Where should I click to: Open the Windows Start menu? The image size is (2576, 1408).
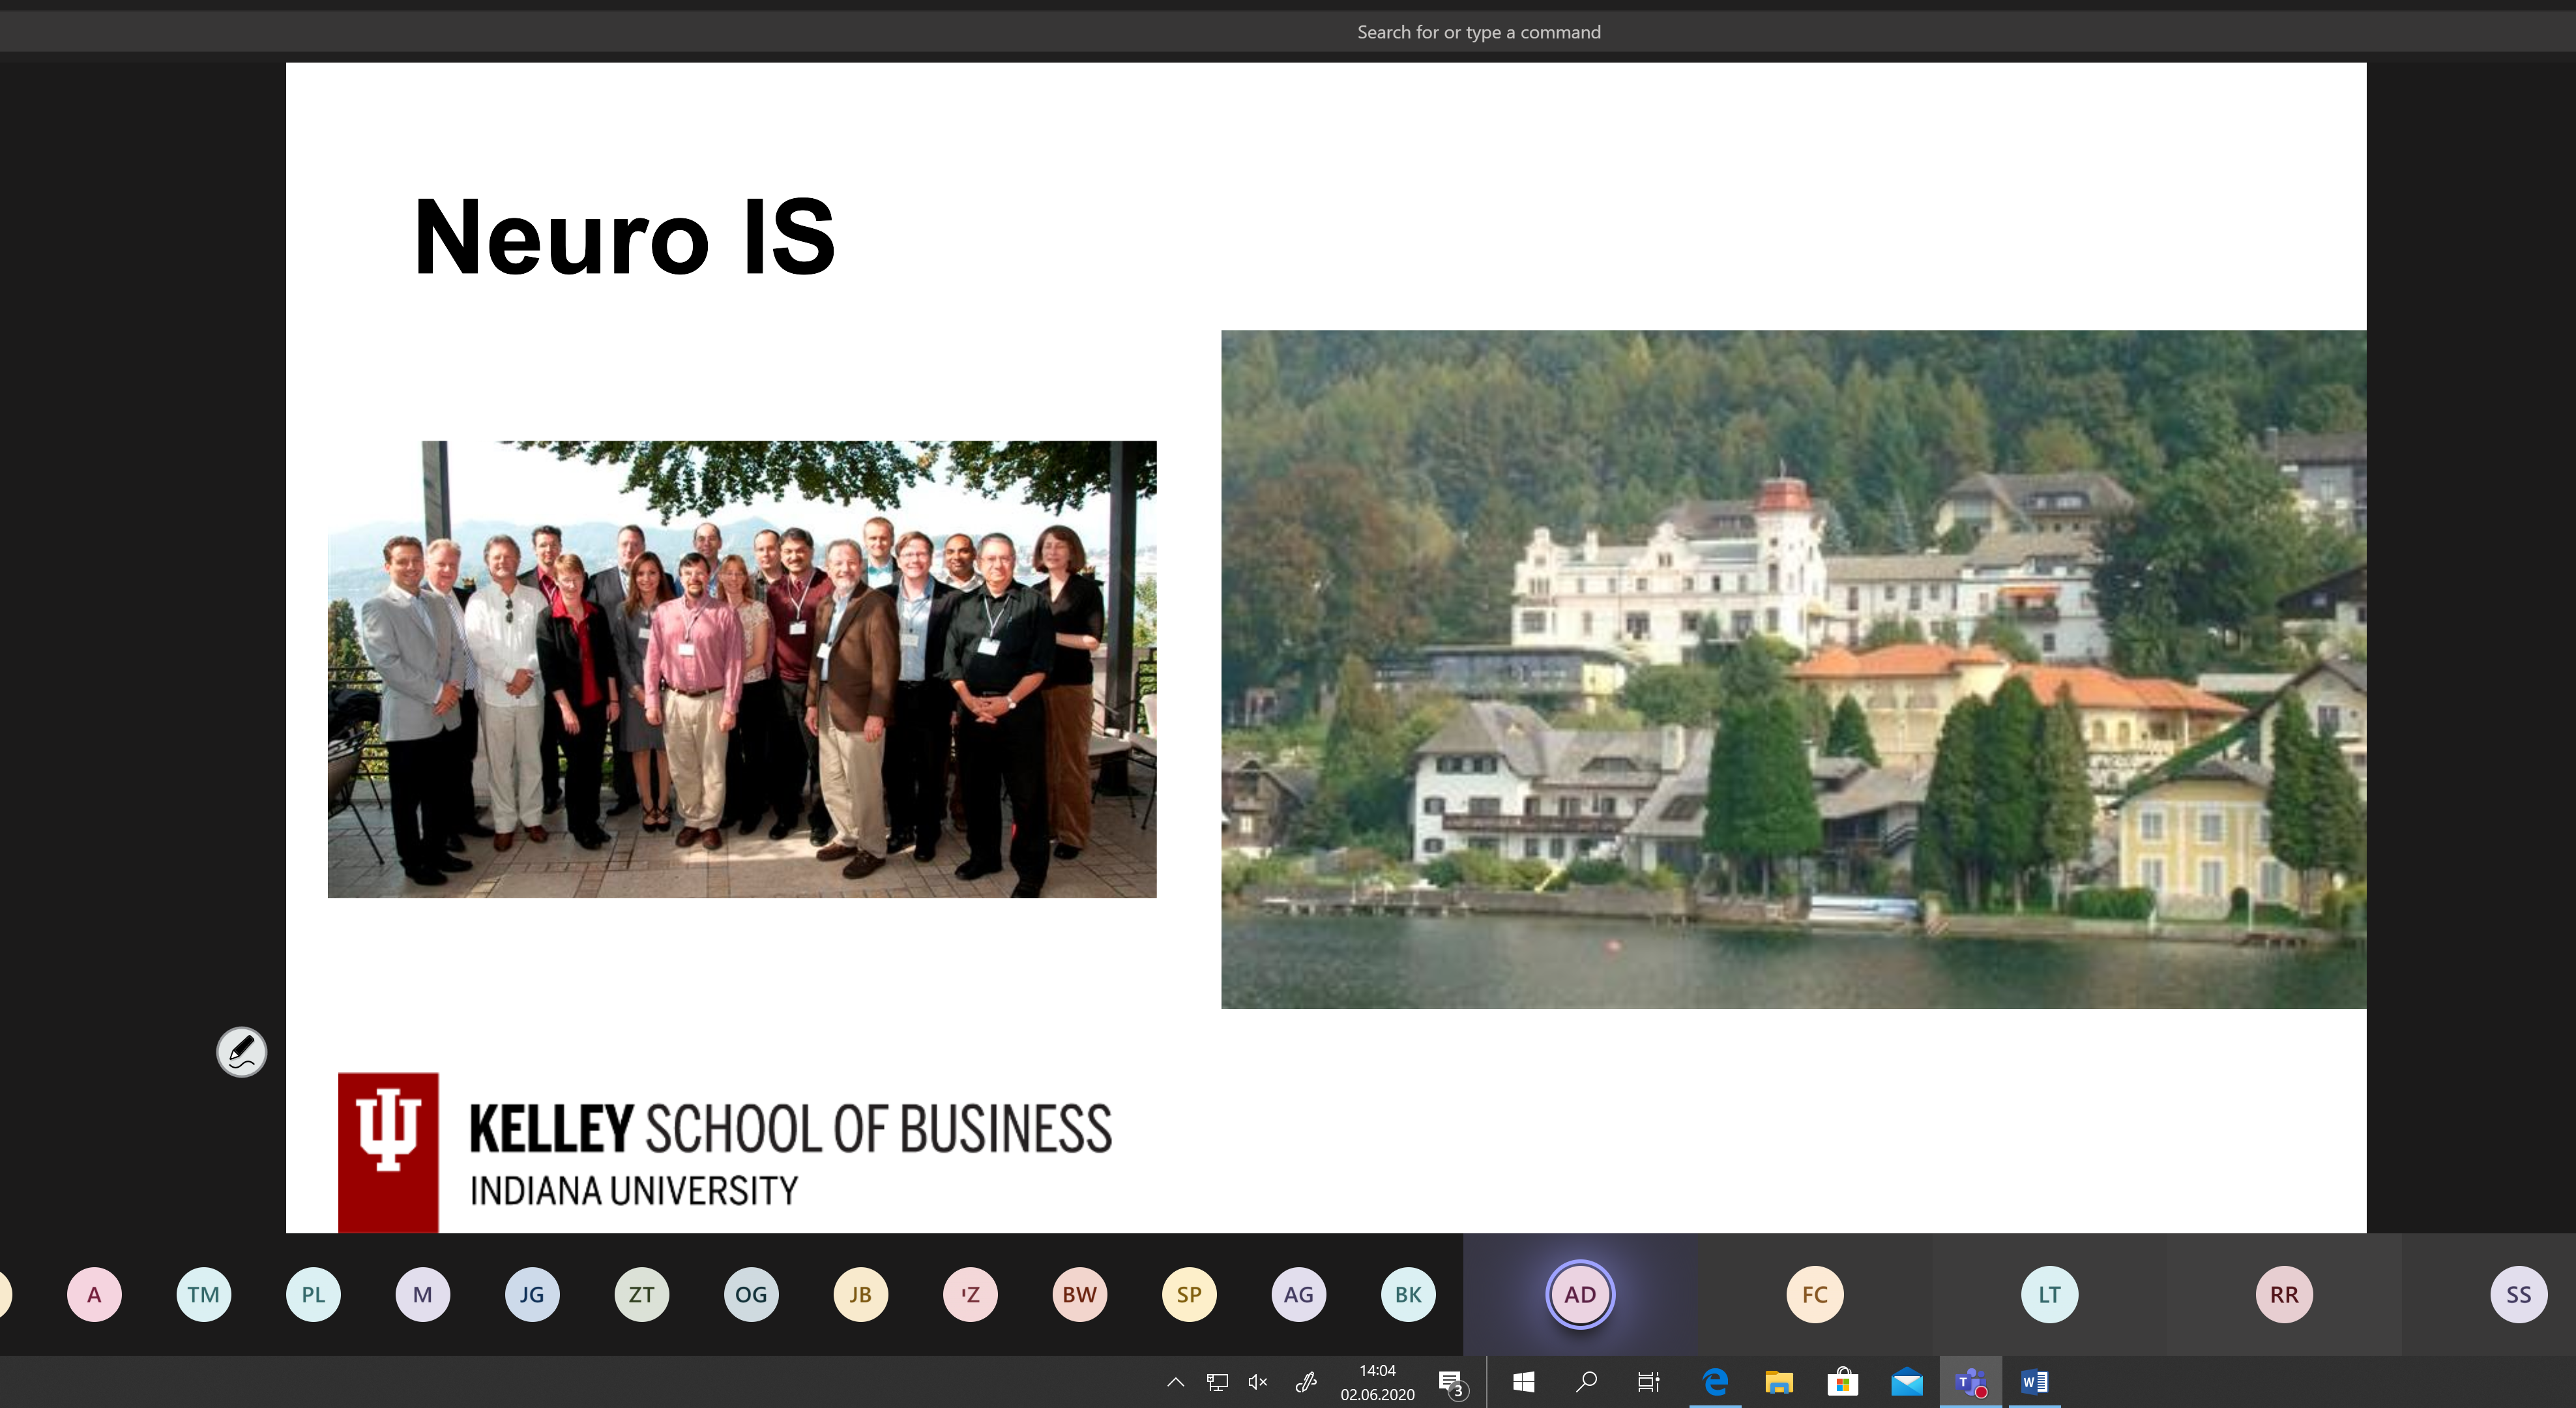click(x=1523, y=1382)
